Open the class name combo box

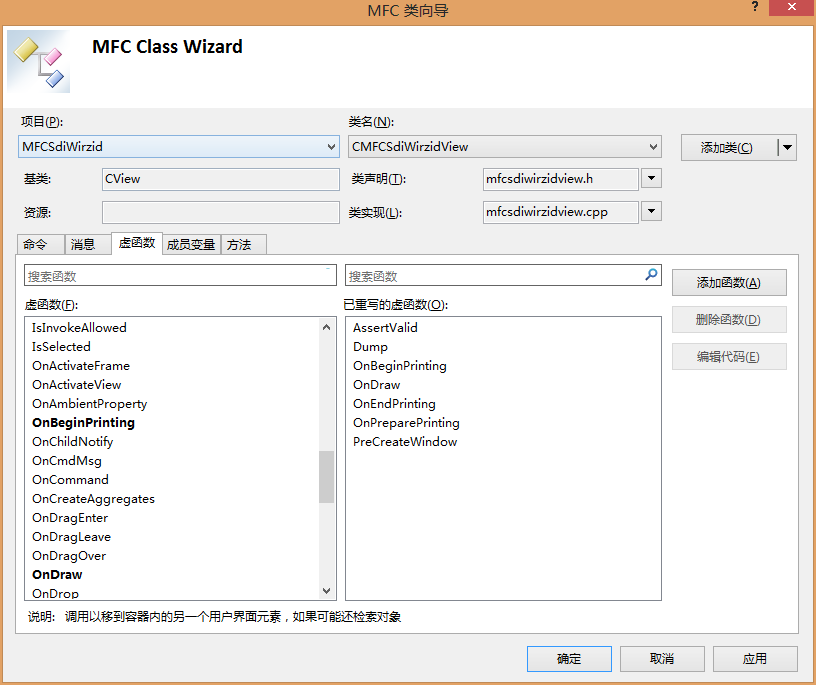[505, 147]
